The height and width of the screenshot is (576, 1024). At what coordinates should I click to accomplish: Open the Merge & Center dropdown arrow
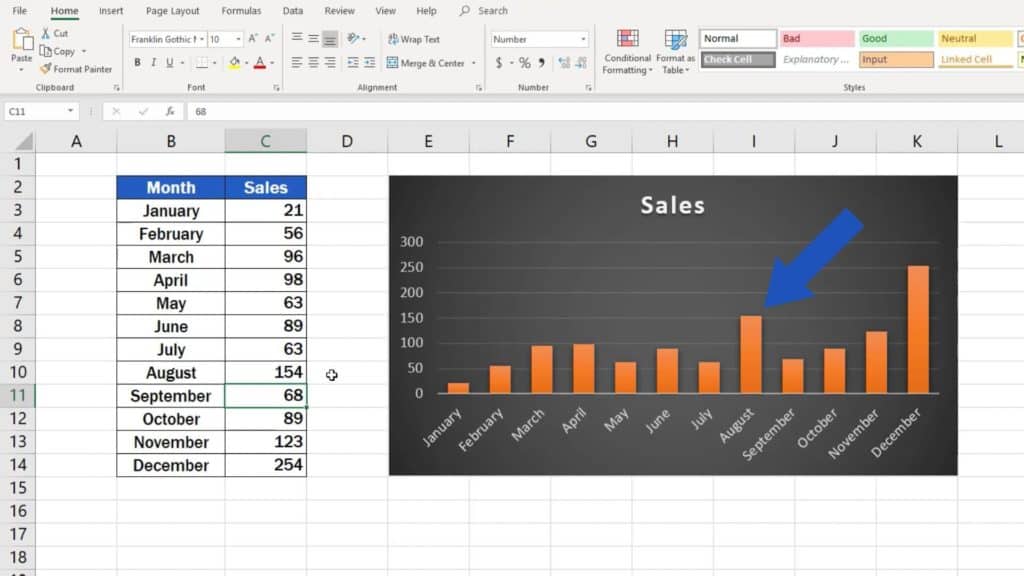[475, 62]
